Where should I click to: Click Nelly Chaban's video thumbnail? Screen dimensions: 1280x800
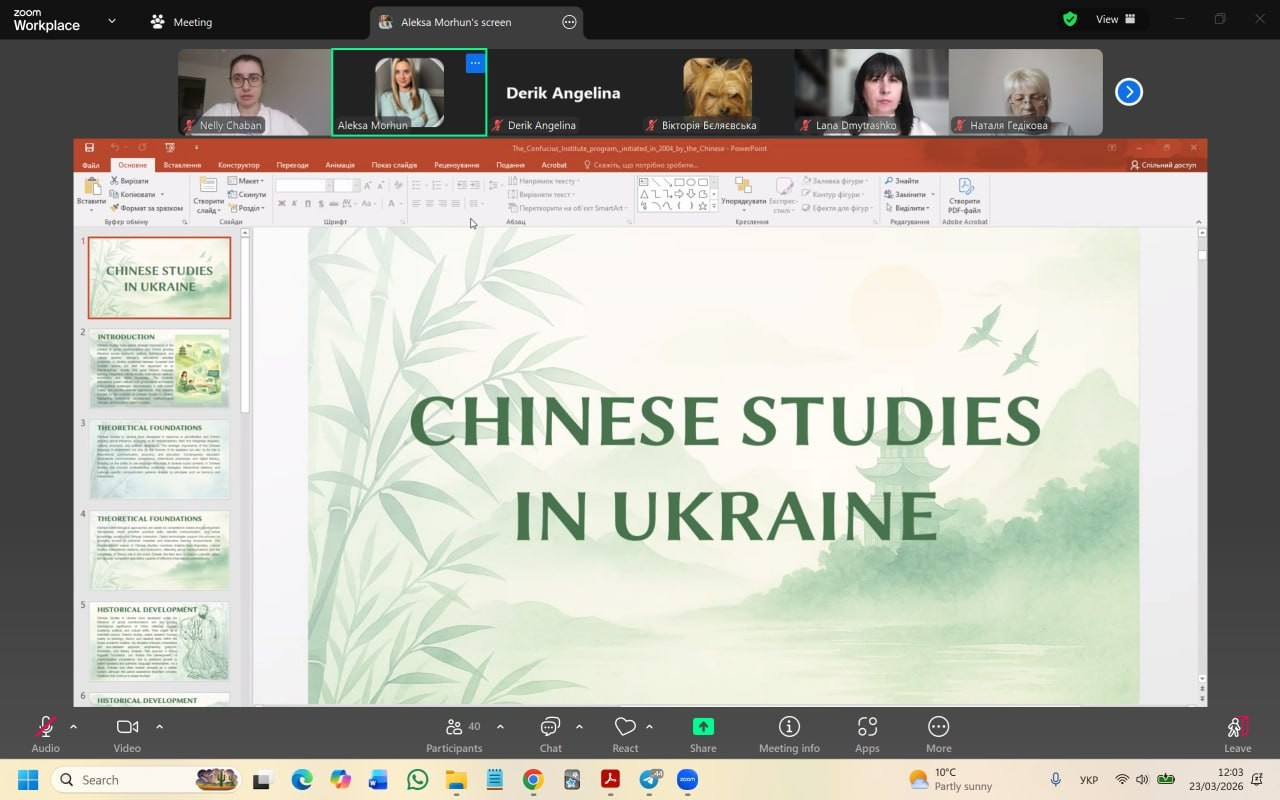click(x=255, y=92)
